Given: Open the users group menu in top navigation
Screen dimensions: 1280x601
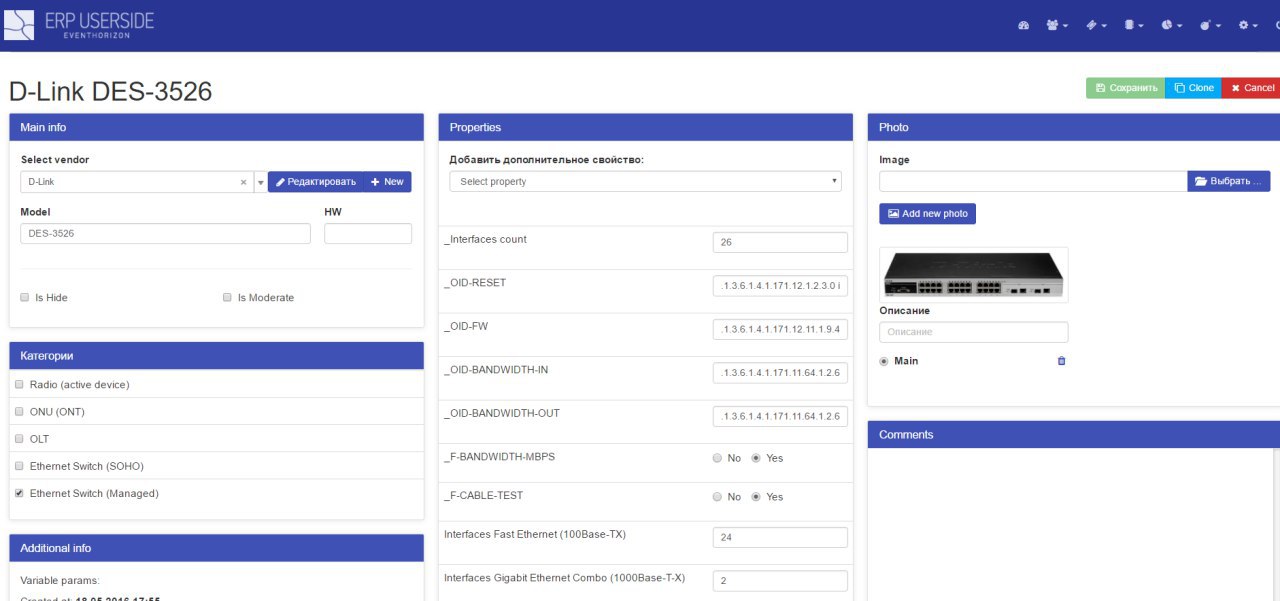Looking at the screenshot, I should click(1057, 25).
